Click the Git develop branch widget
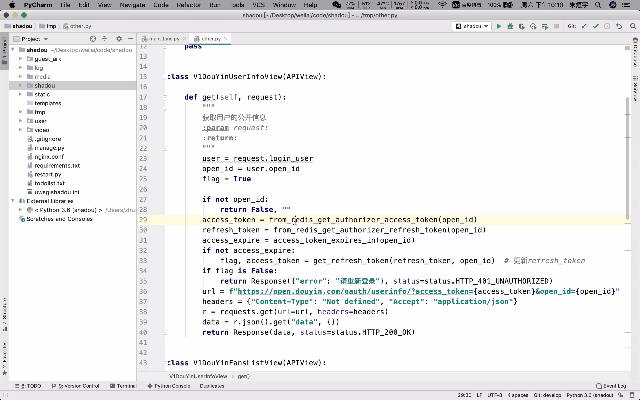Viewport: 640px width, 400px height. pos(547,395)
